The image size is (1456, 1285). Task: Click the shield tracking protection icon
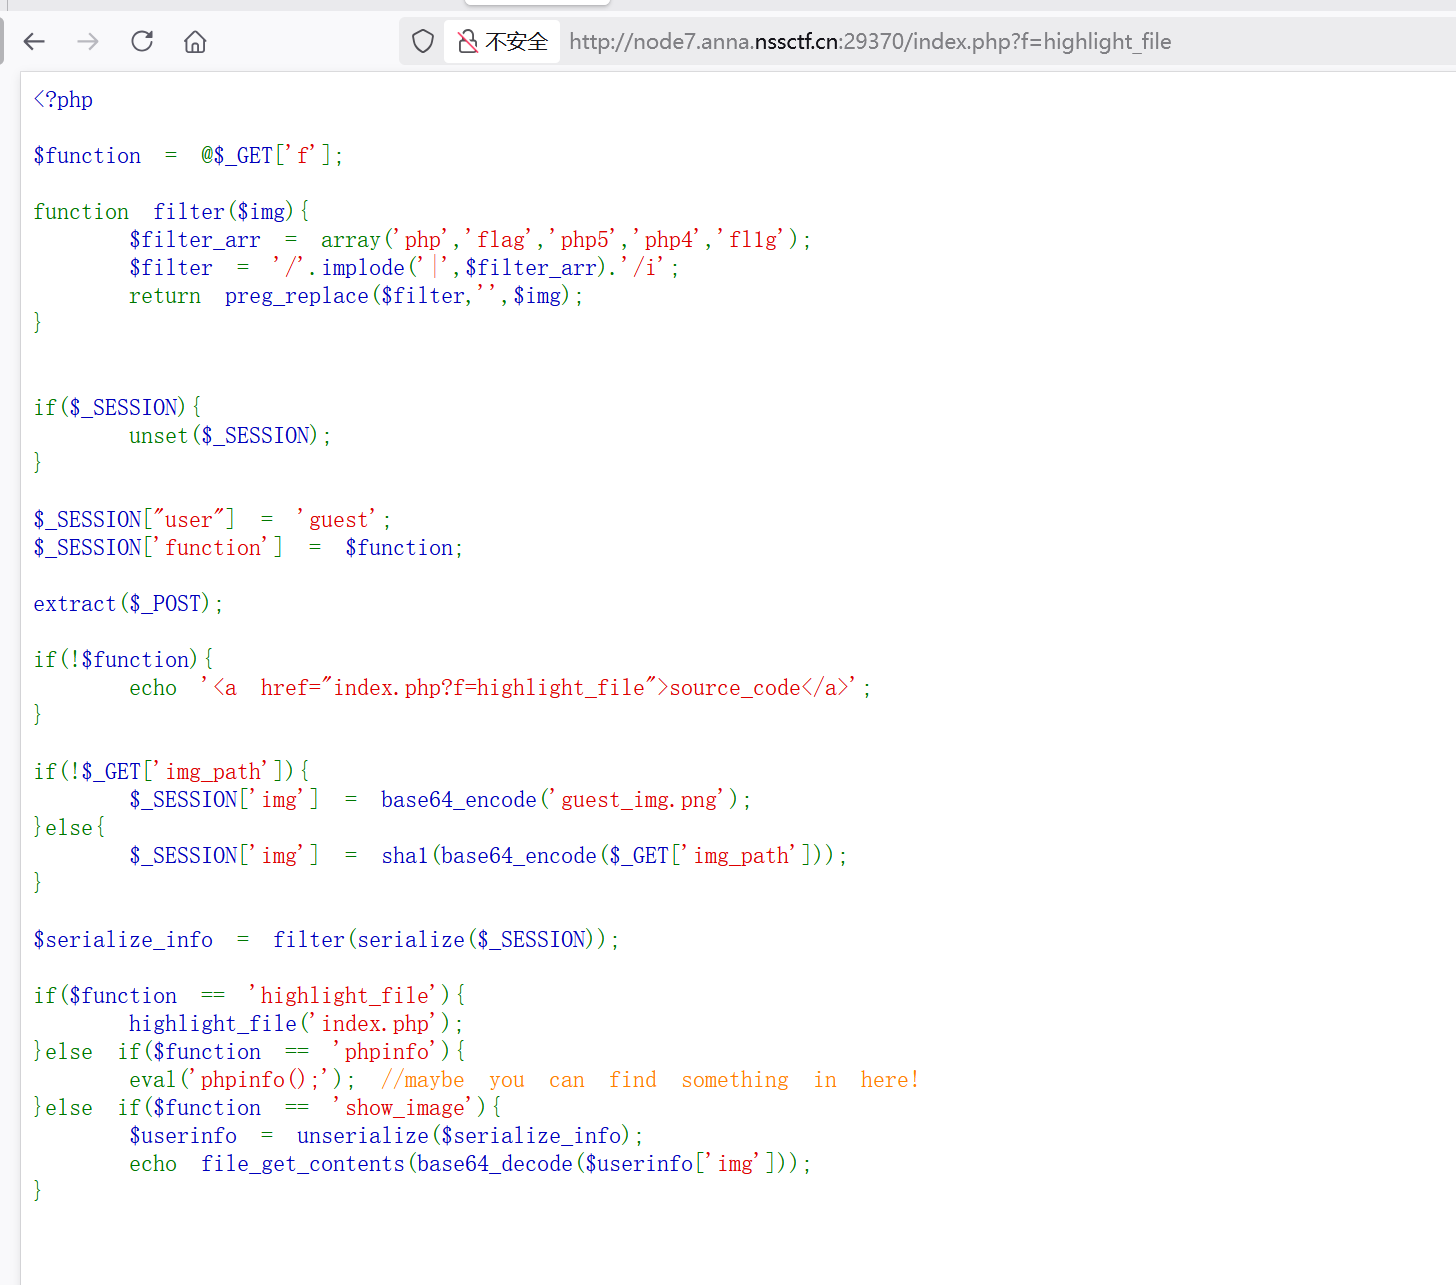click(x=423, y=41)
